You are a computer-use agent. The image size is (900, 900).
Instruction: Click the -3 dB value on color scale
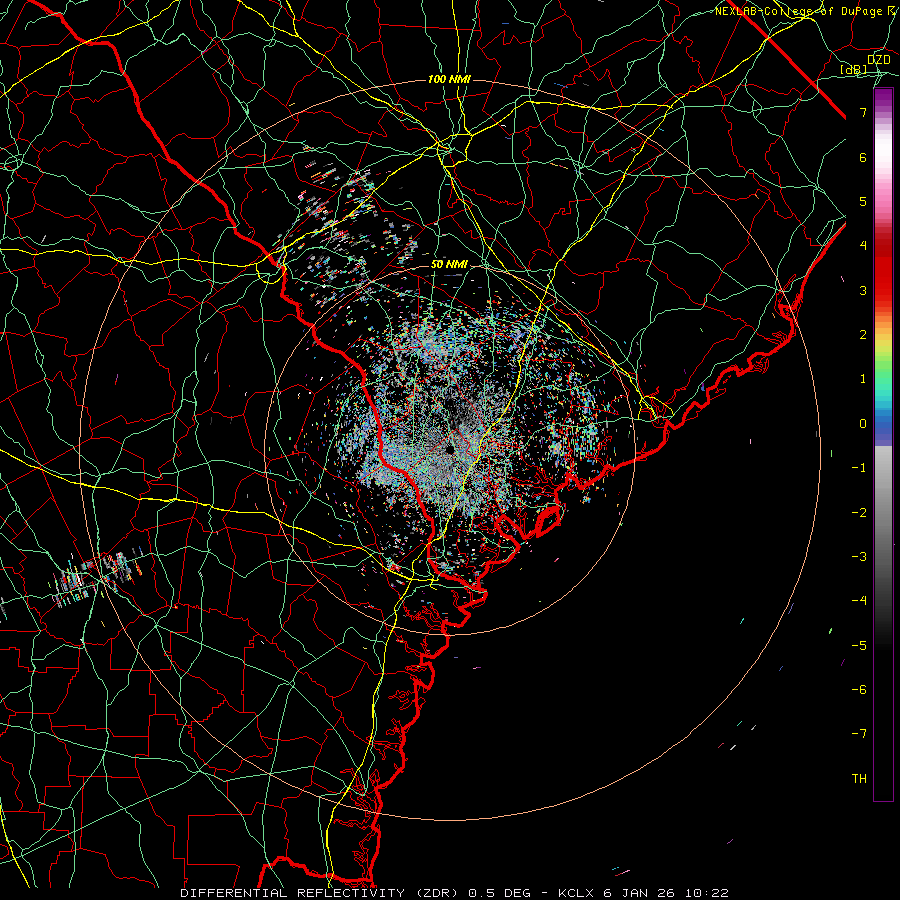(859, 557)
